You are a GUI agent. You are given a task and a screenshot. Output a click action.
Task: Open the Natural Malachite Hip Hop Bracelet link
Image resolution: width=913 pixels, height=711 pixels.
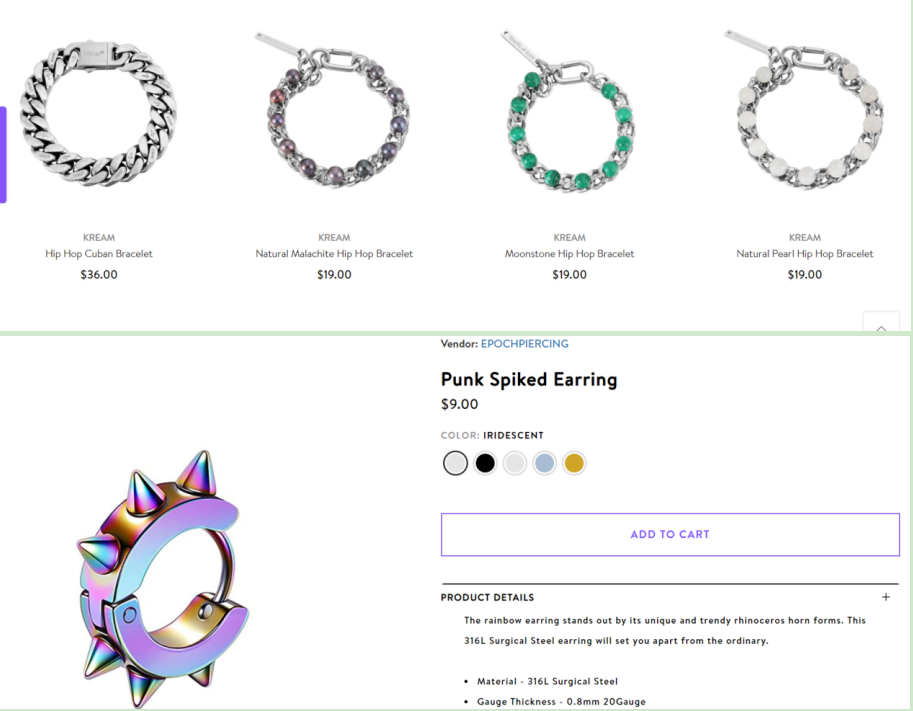[334, 254]
